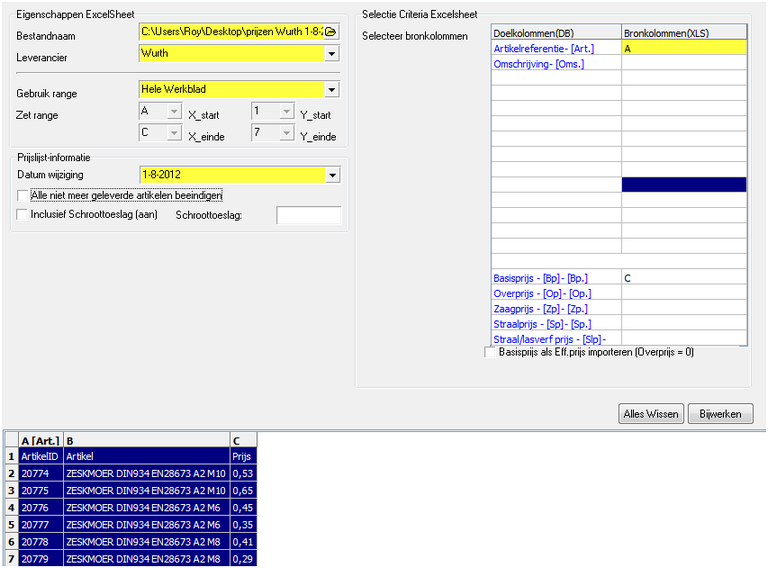The height and width of the screenshot is (568, 768).
Task: Click price cell 0,41
Action: (243, 542)
